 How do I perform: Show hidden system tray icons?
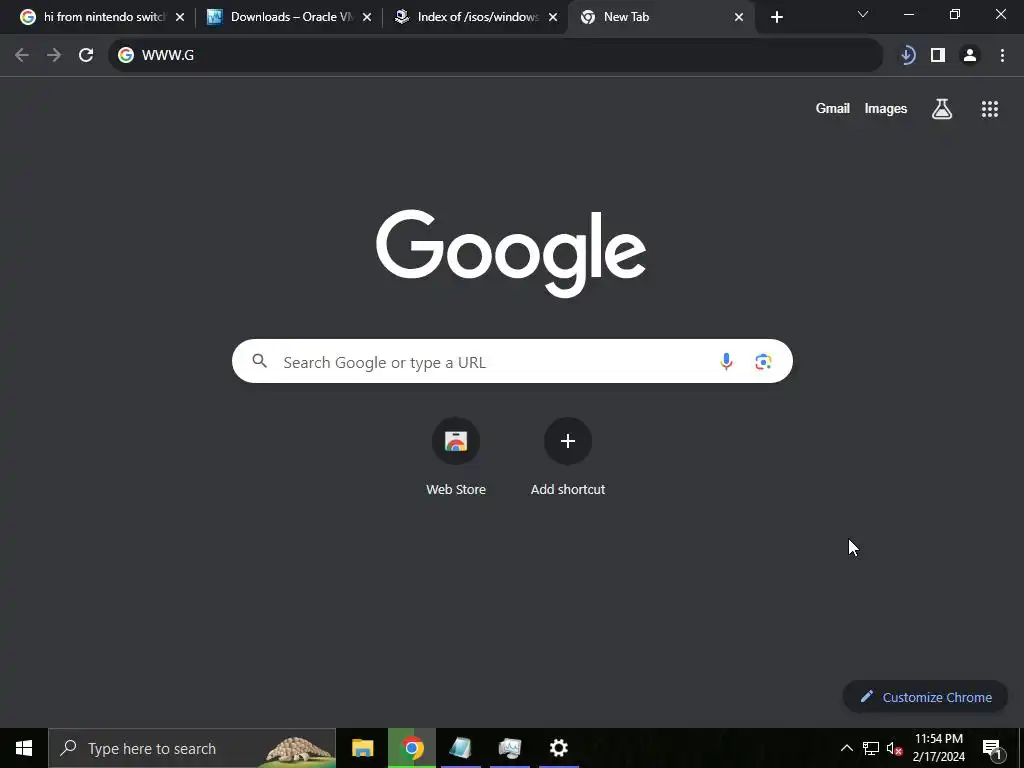pyautogui.click(x=846, y=748)
